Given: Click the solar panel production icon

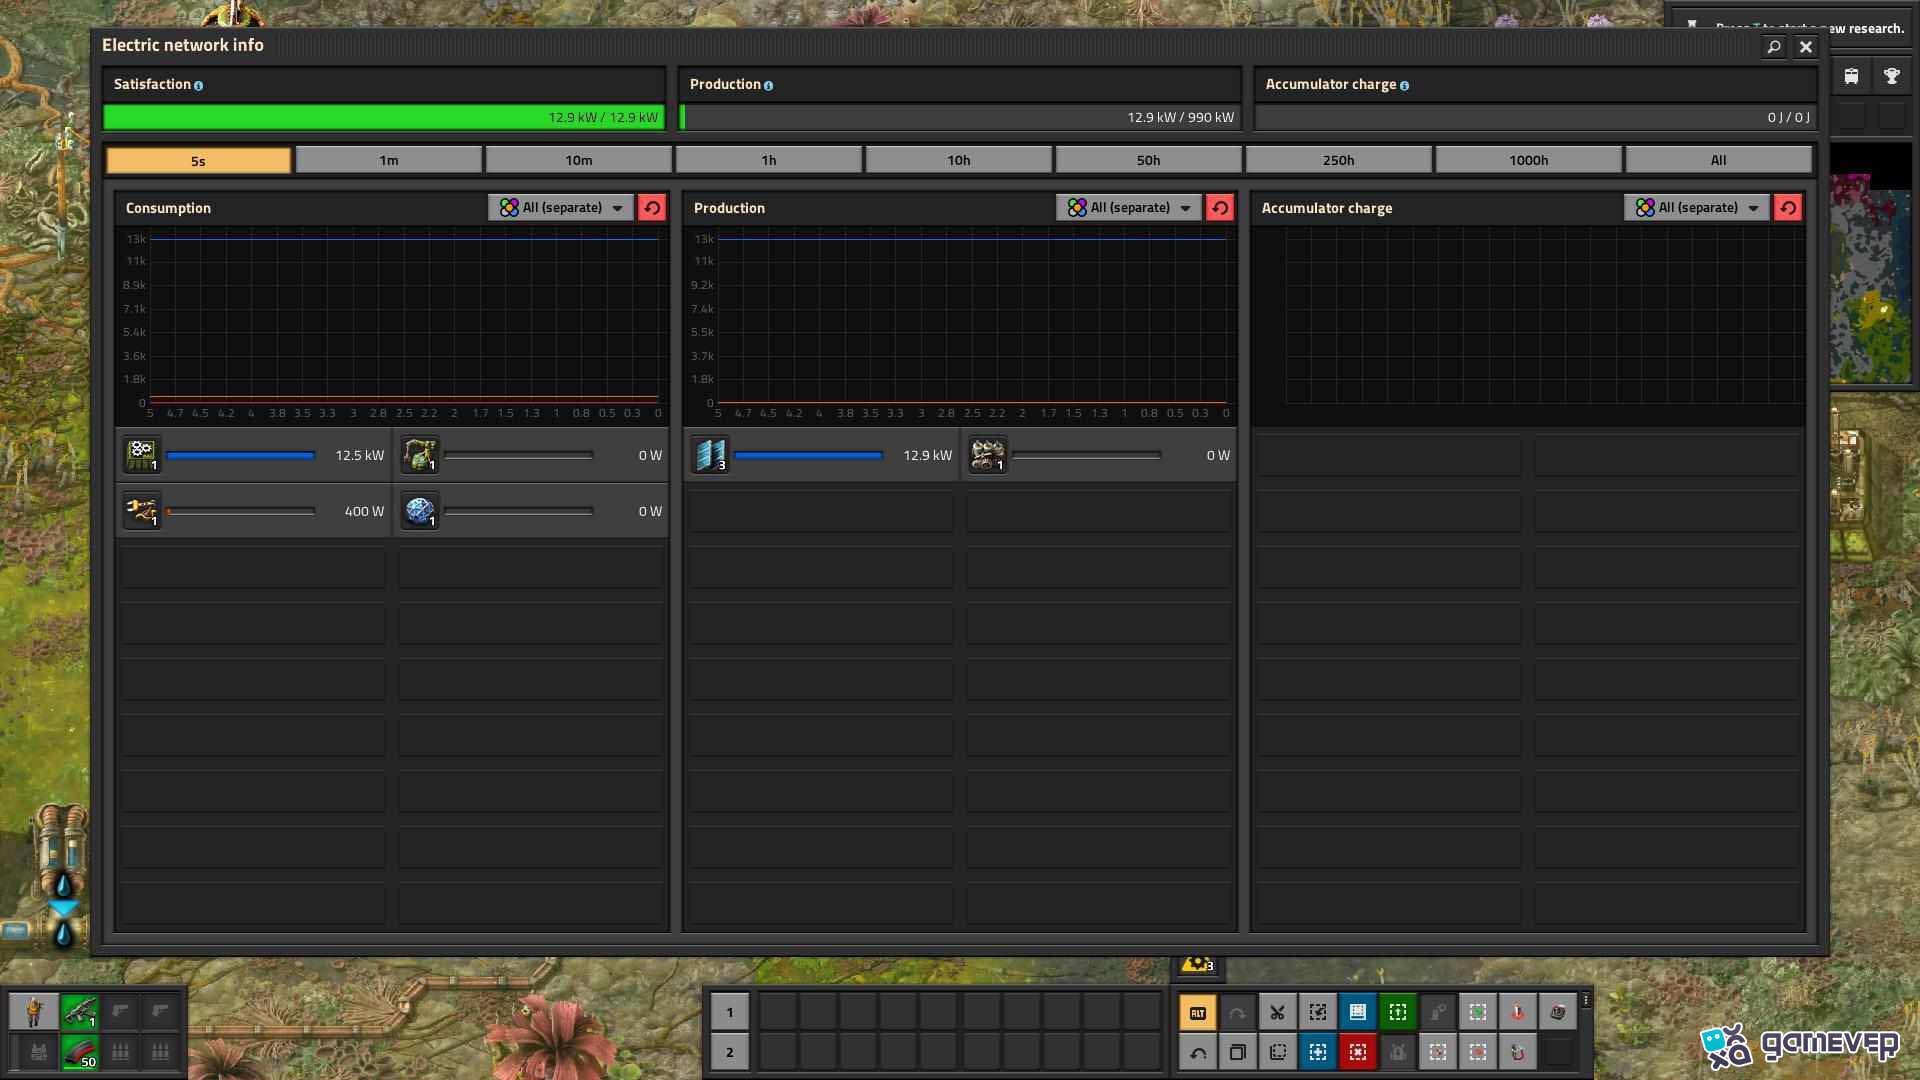Looking at the screenshot, I should [x=709, y=455].
